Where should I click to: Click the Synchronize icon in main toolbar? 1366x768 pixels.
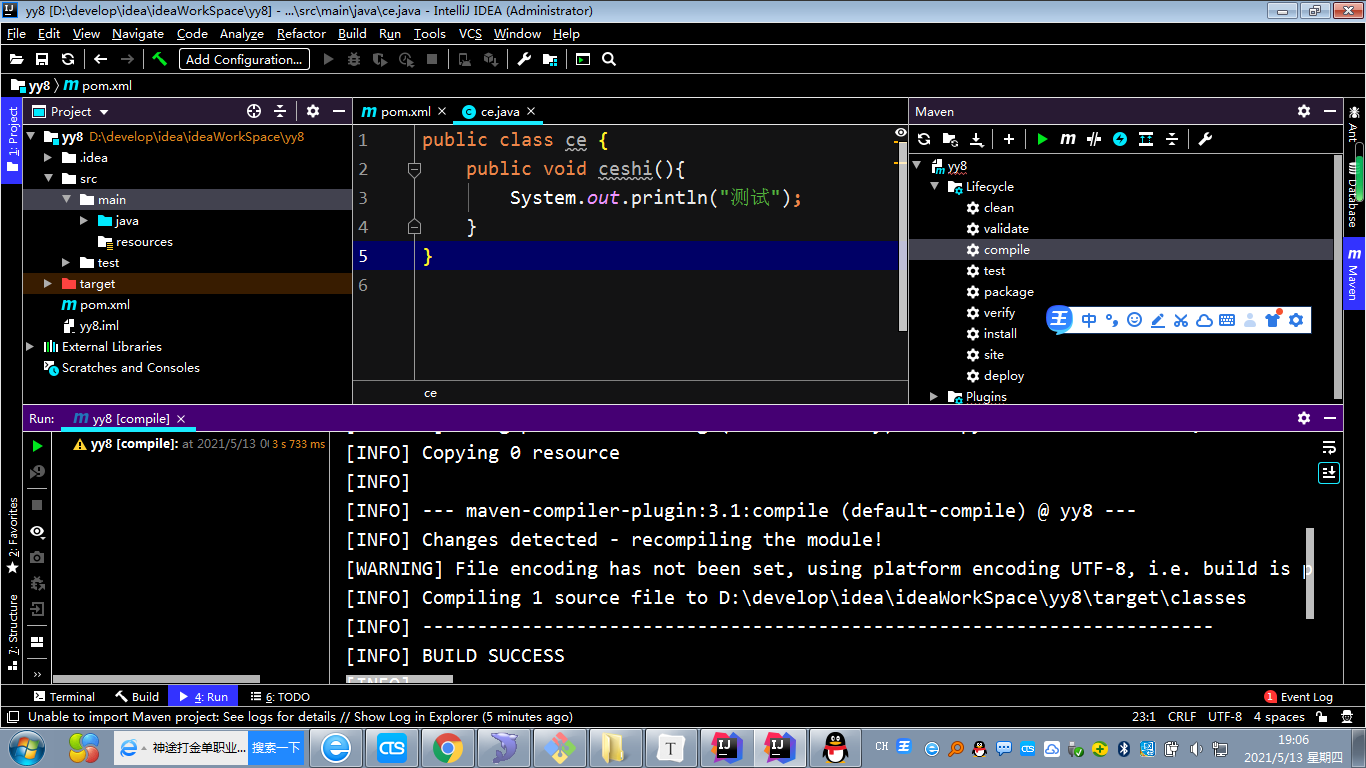click(68, 59)
